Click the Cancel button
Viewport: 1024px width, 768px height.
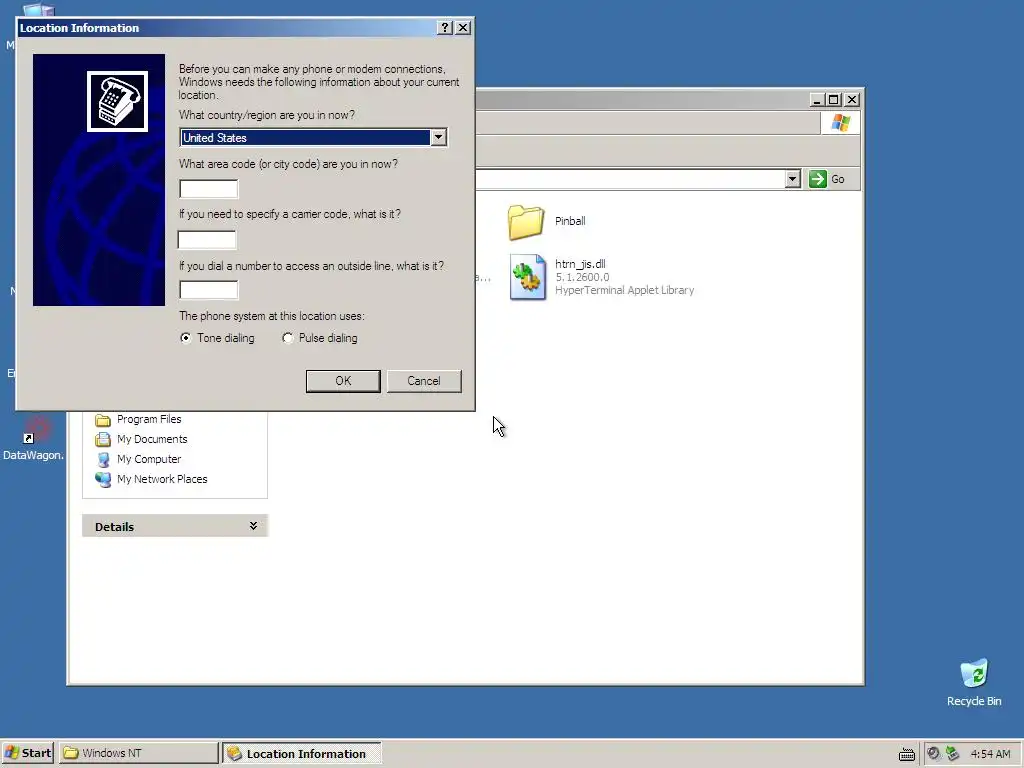[x=424, y=381]
